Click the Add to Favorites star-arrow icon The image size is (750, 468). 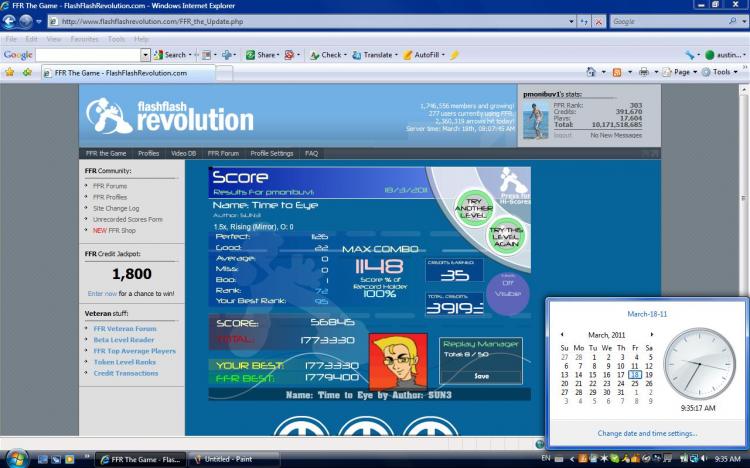[x=27, y=72]
